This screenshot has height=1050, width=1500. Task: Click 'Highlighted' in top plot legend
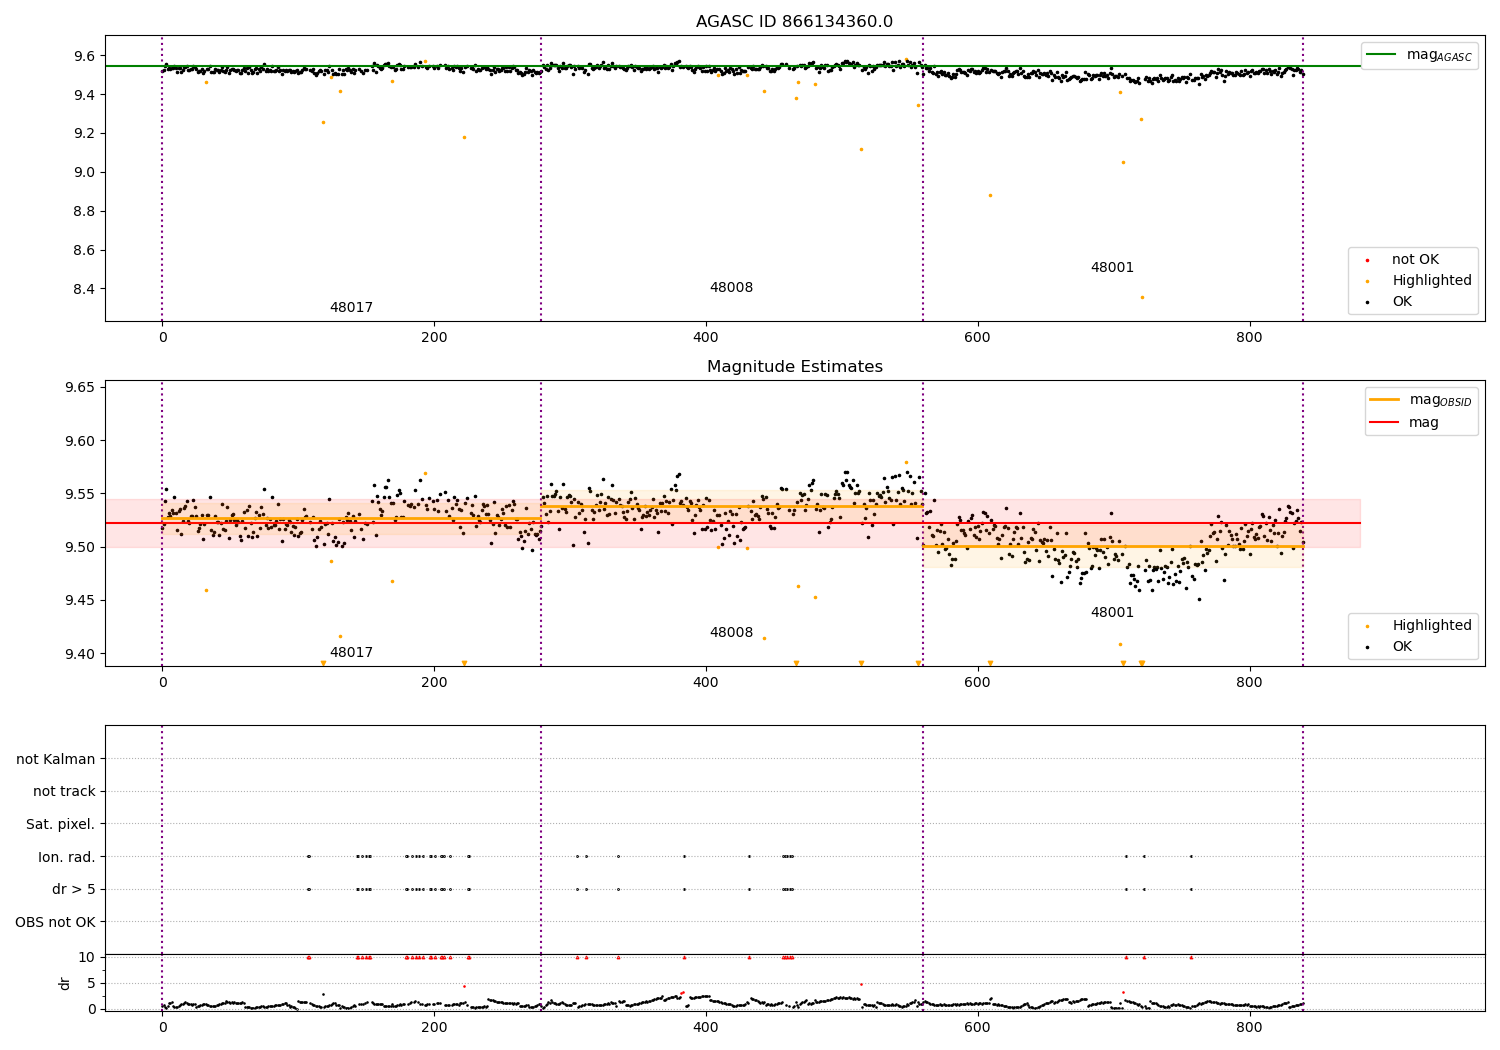(x=1431, y=281)
